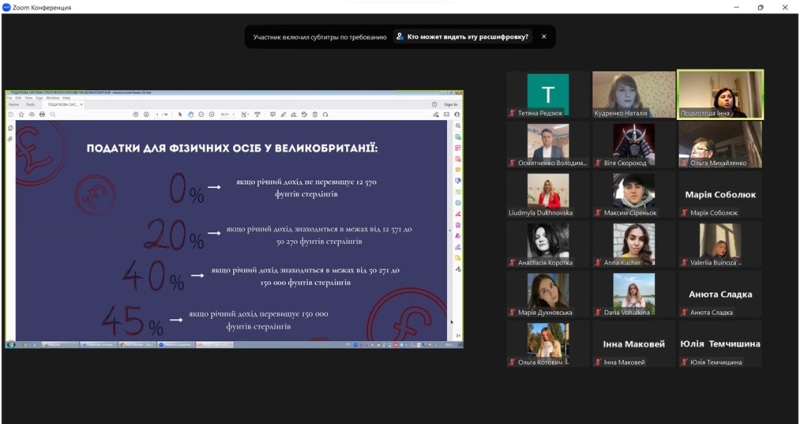Screen dimensions: 800x424
Task: Select Тетяна Редзюк participant tile
Action: click(548, 95)
